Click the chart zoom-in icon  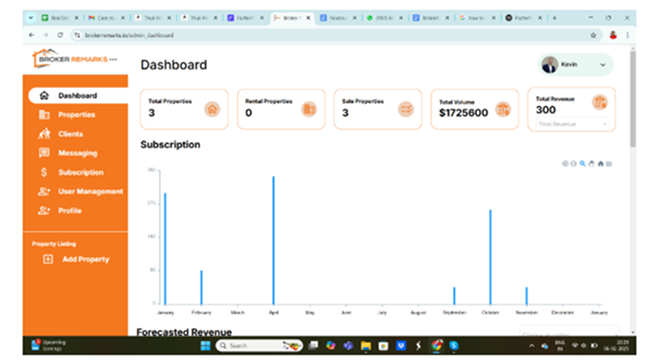tap(565, 164)
